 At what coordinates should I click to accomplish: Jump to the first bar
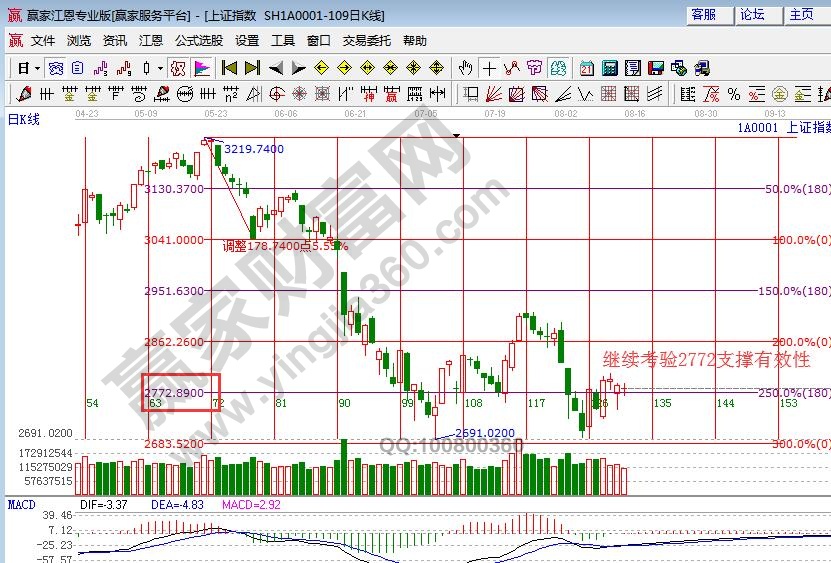click(x=229, y=69)
